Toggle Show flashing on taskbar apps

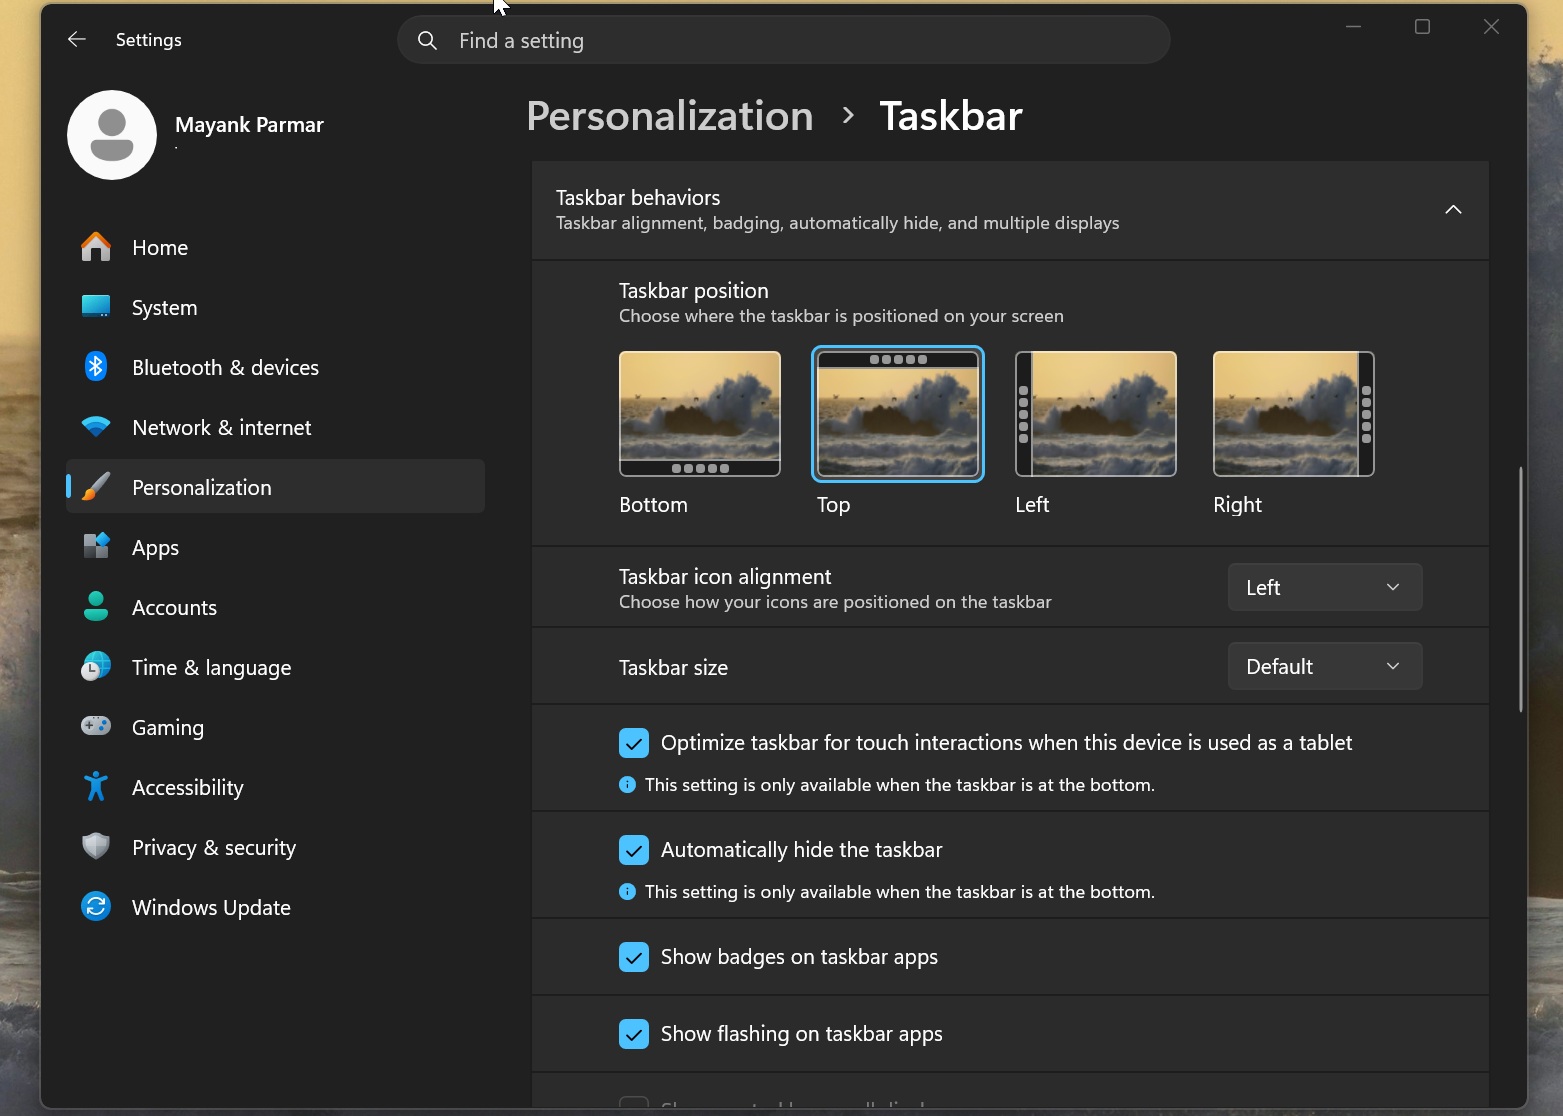click(x=634, y=1034)
